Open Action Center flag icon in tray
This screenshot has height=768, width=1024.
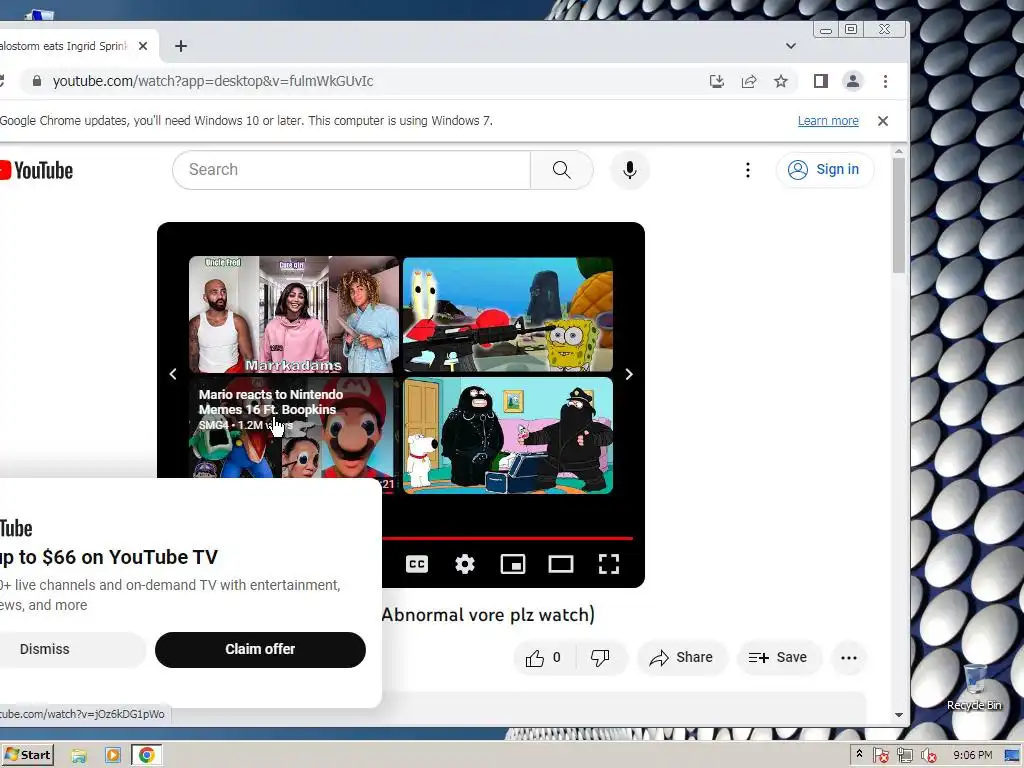coord(880,756)
